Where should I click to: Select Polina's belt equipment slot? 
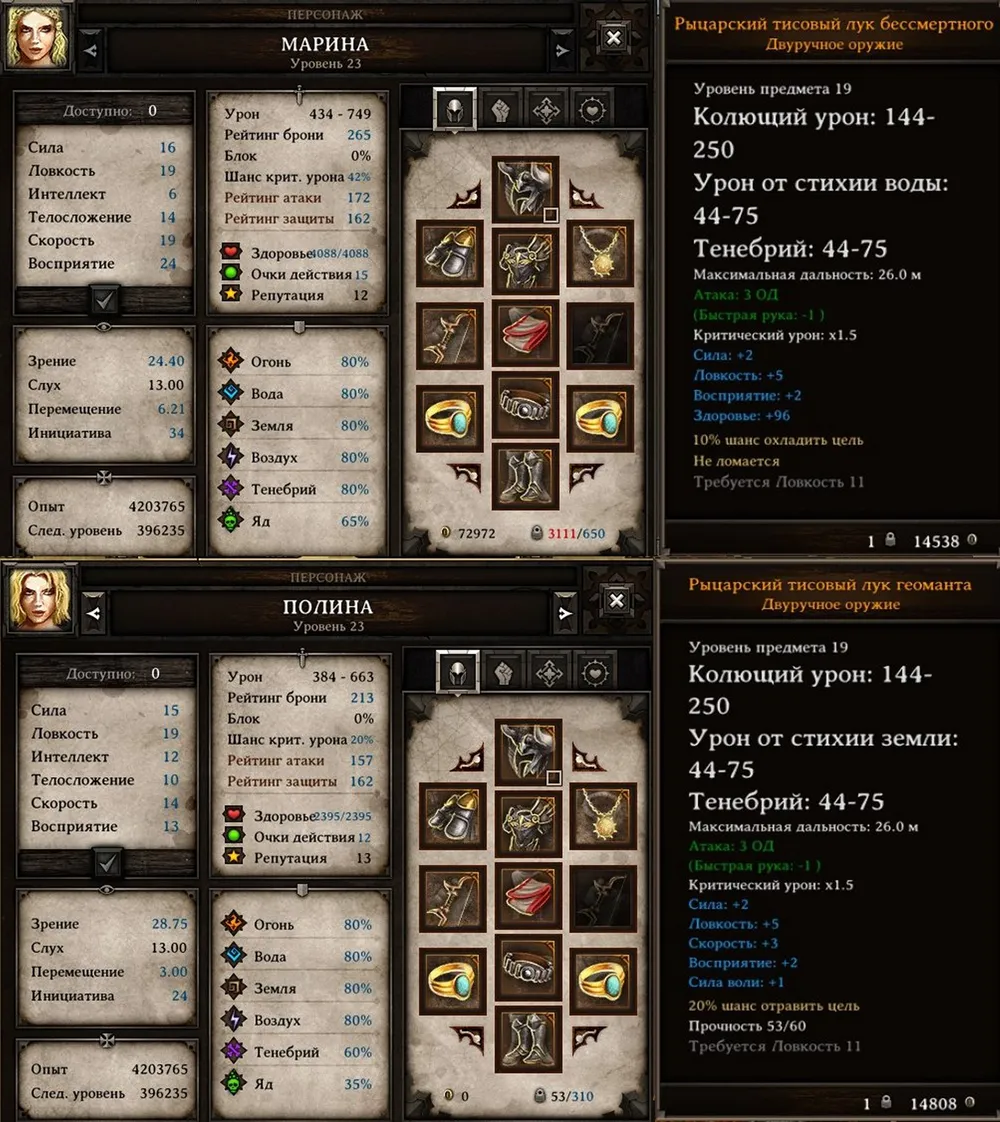coord(528,966)
